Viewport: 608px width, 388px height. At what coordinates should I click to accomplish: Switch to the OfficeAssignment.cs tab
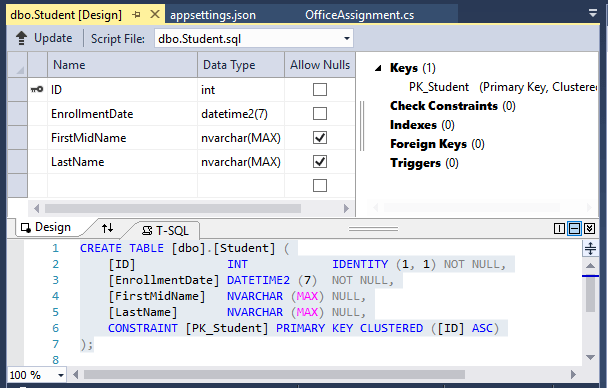(x=359, y=15)
